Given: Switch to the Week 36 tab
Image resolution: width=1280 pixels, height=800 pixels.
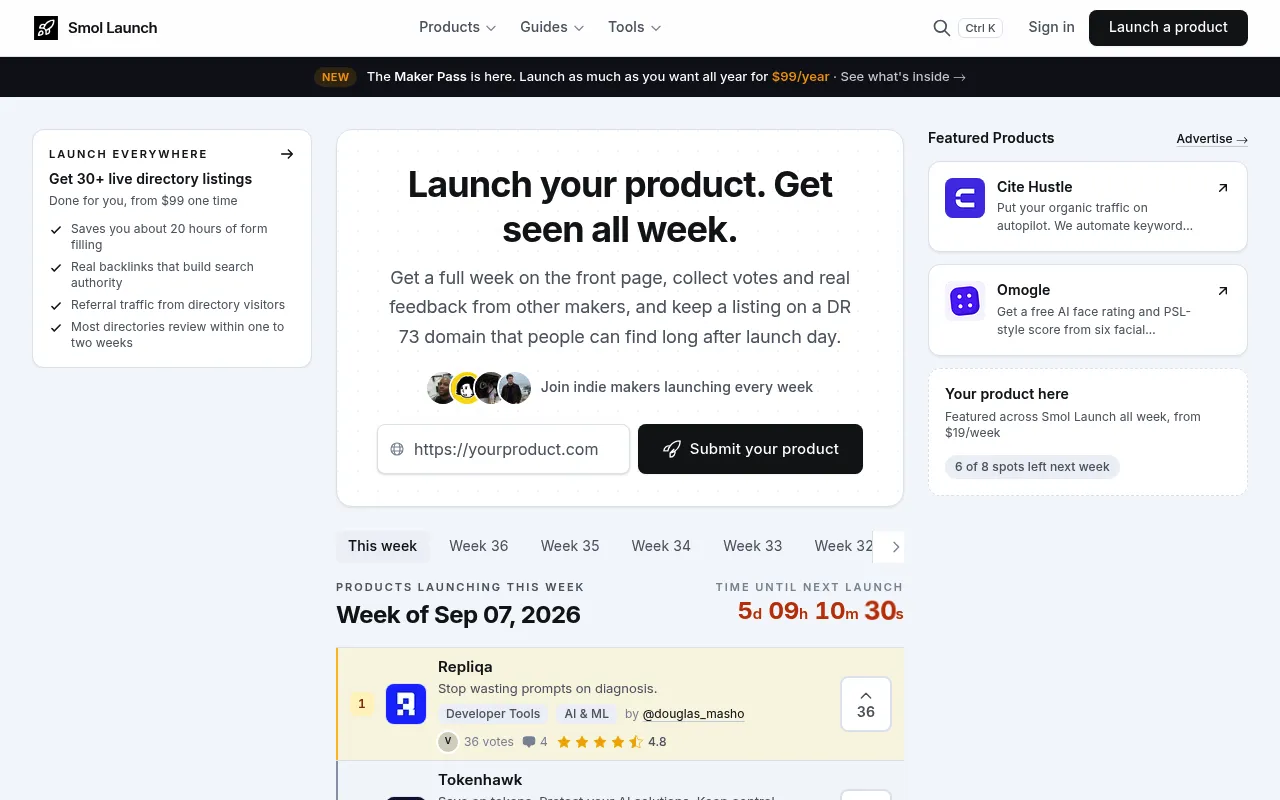Looking at the screenshot, I should (x=479, y=546).
